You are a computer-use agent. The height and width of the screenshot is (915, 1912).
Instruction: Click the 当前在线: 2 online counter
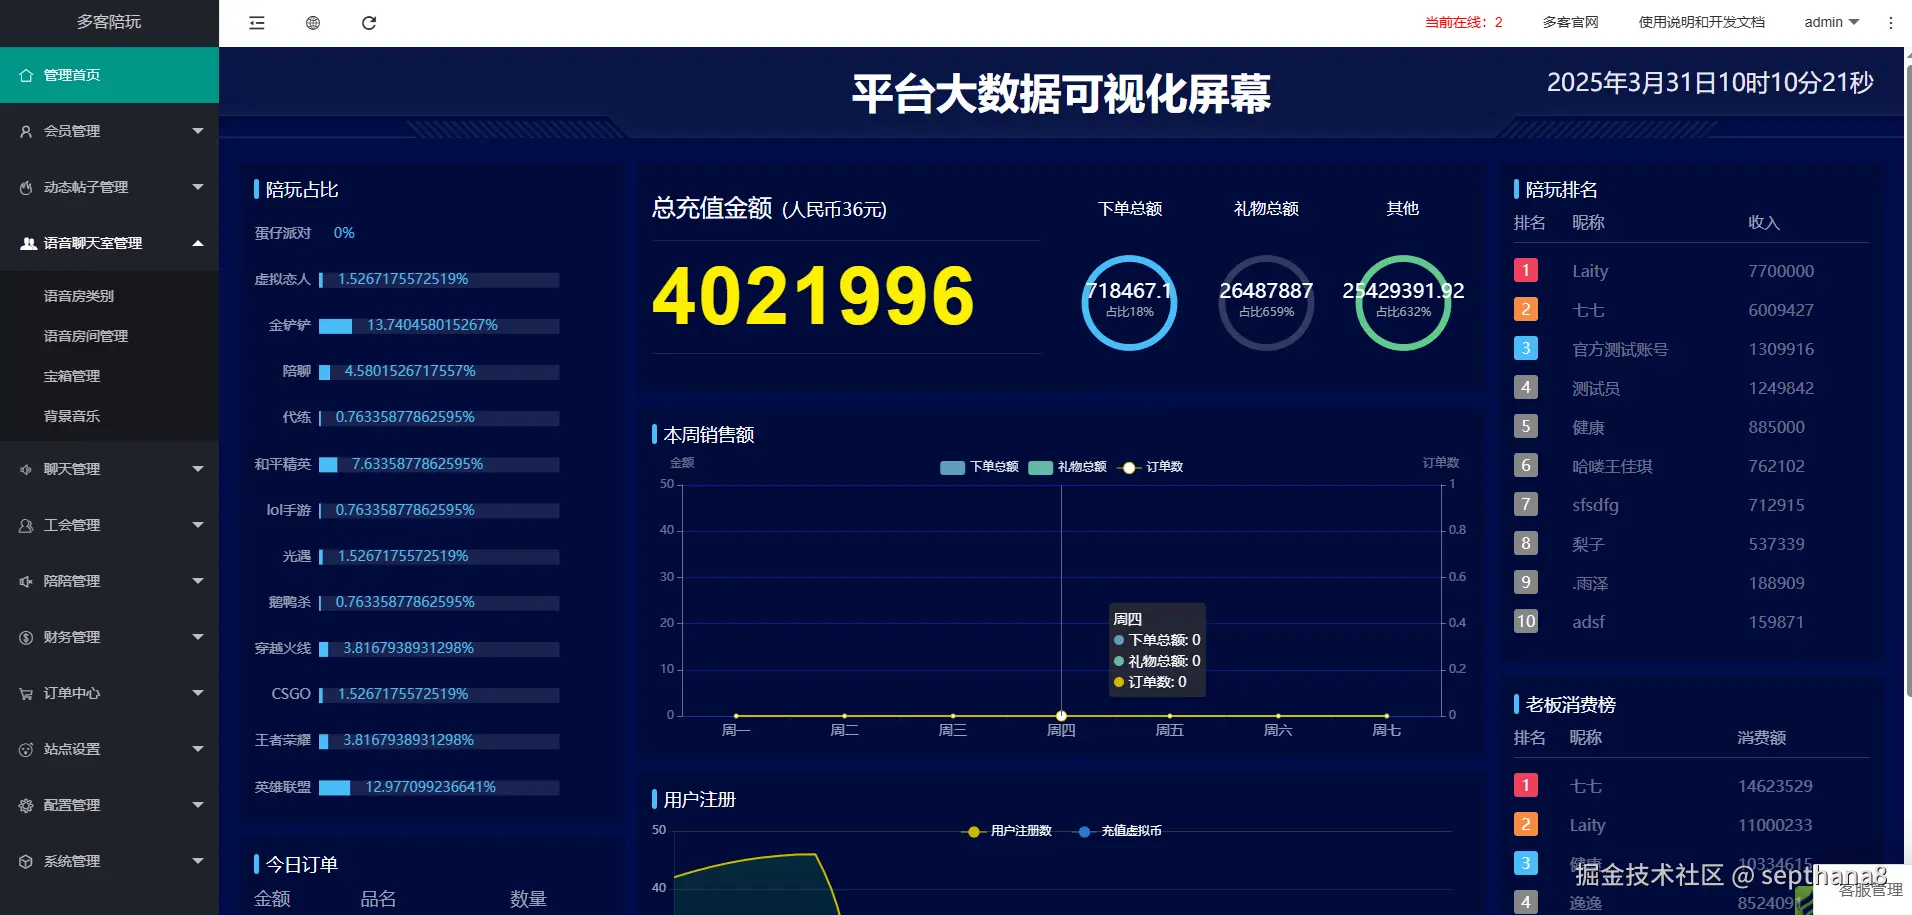tap(1463, 22)
